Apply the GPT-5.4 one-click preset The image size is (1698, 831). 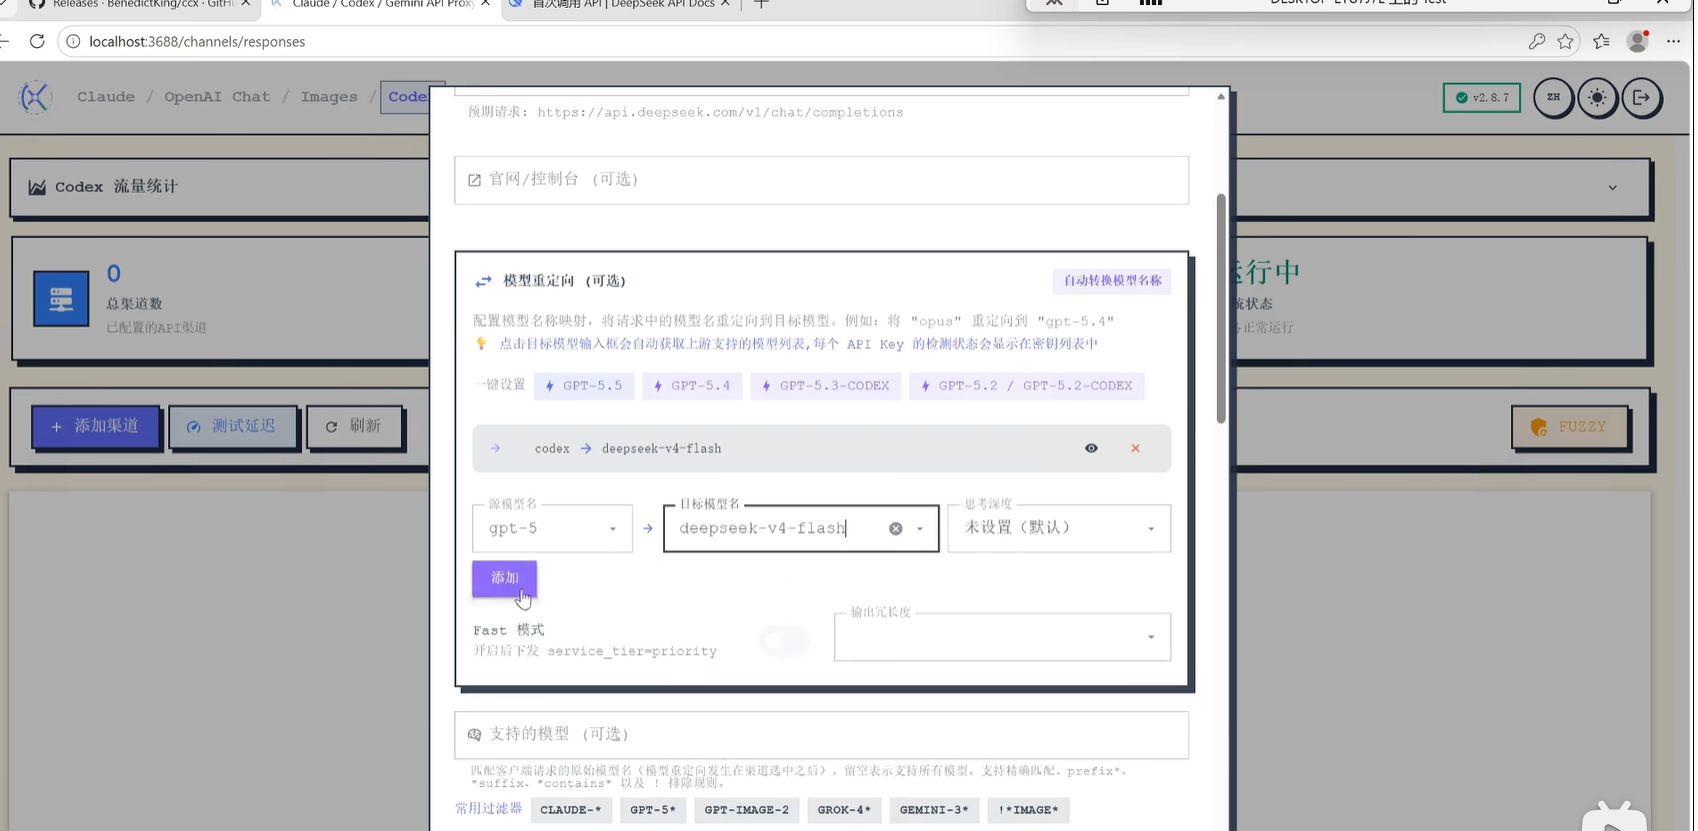(x=692, y=386)
